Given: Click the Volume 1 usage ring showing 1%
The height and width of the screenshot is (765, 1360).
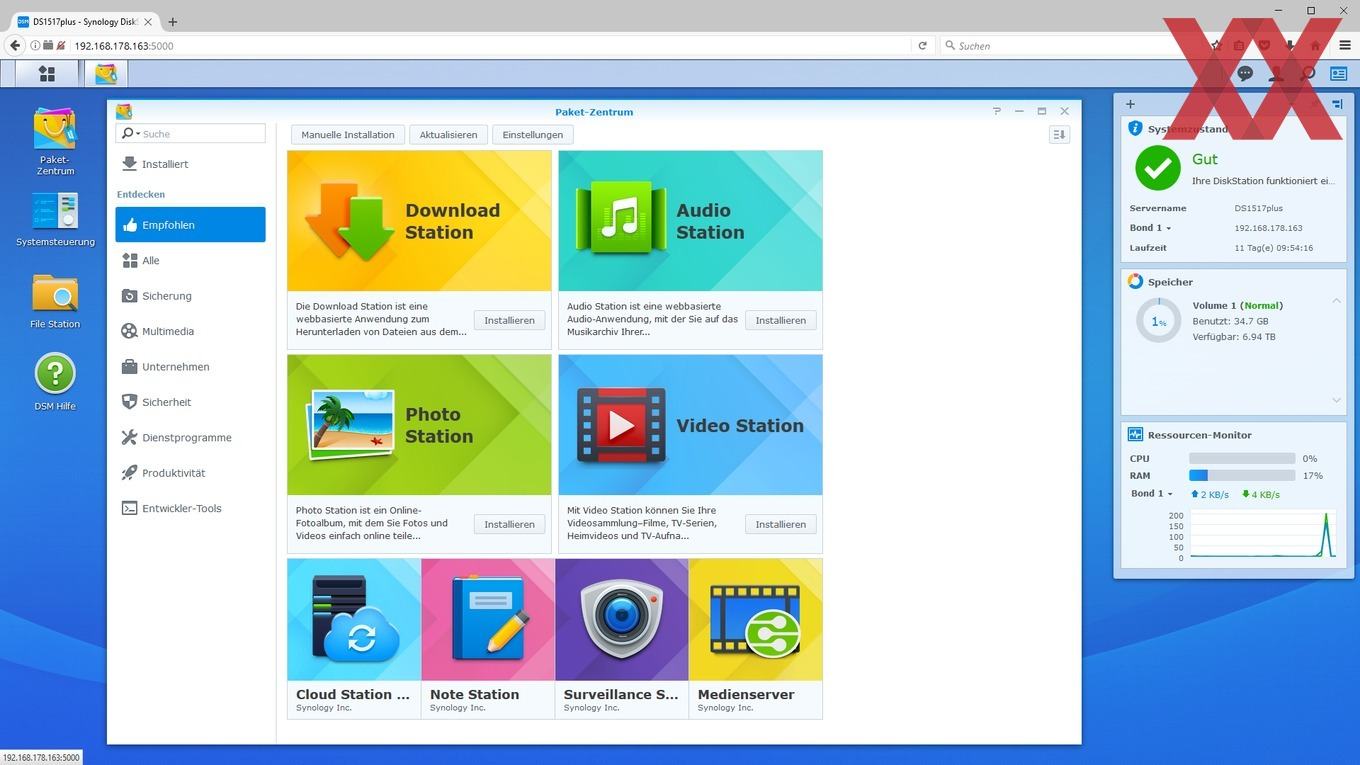Looking at the screenshot, I should coord(1158,321).
